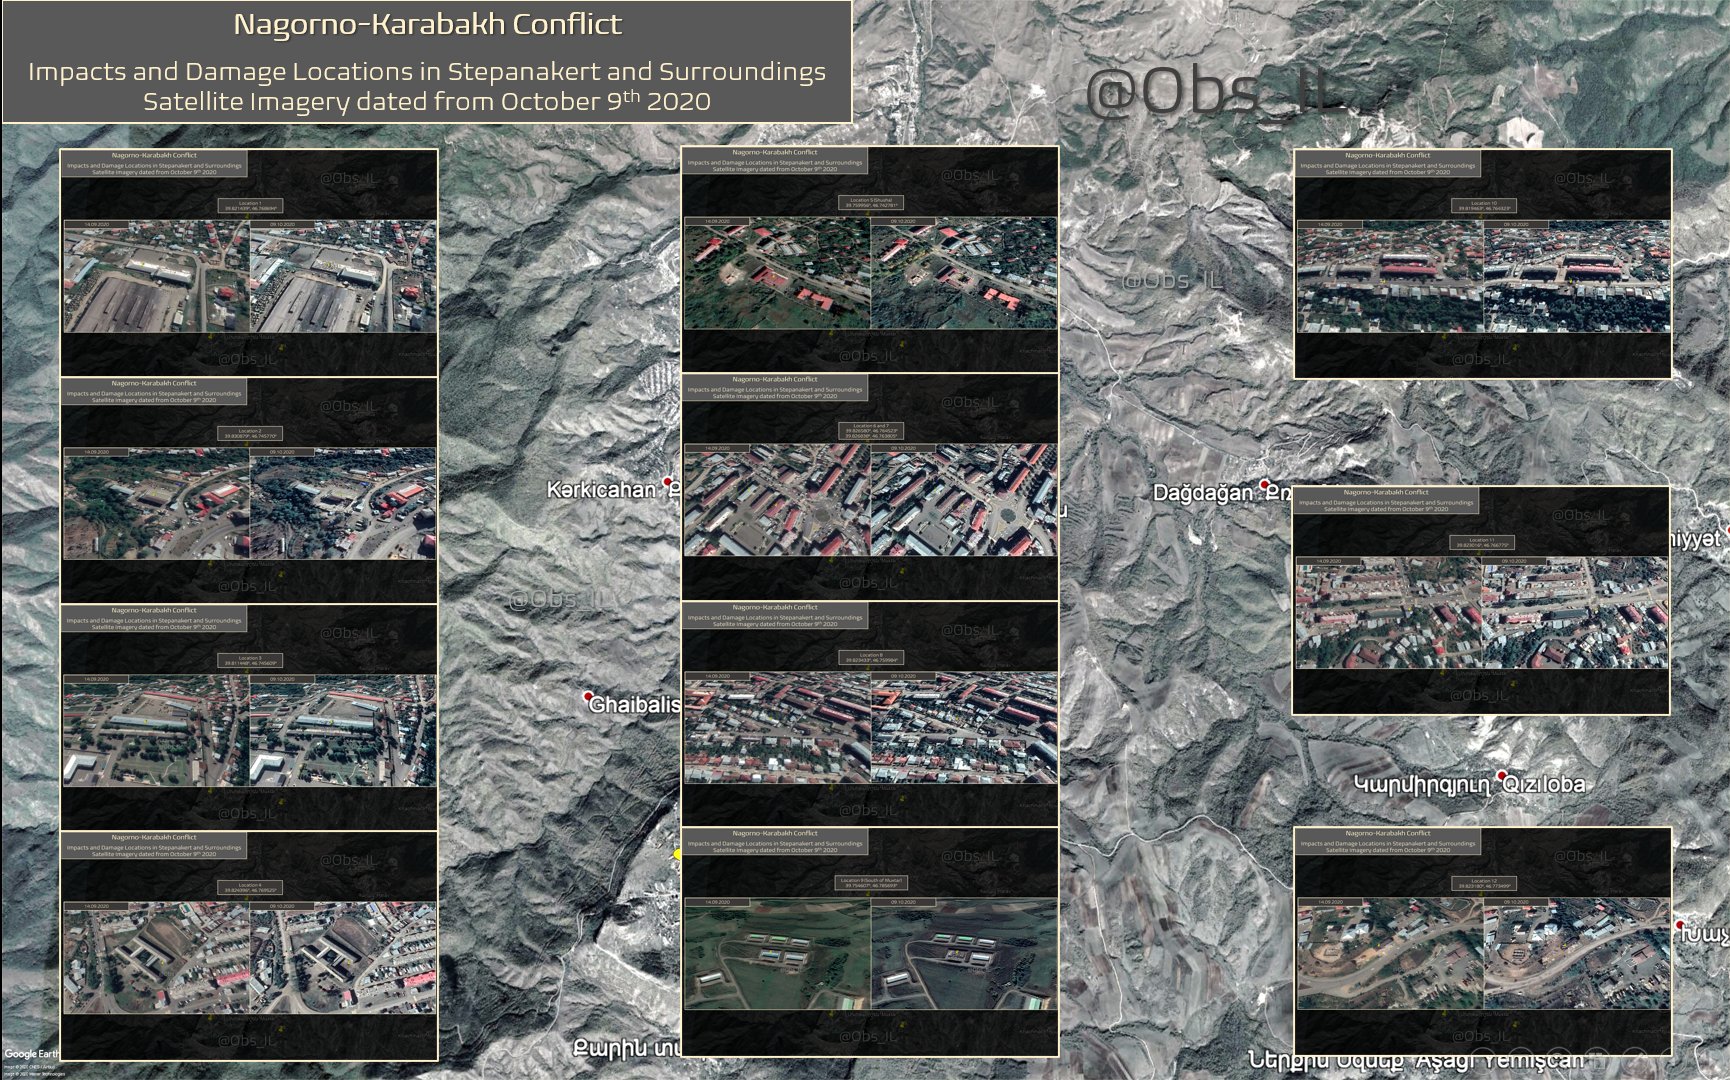Open Location 4 before image dated 14.09.2020
Viewport: 1730px width, 1080px height.
tap(156, 958)
